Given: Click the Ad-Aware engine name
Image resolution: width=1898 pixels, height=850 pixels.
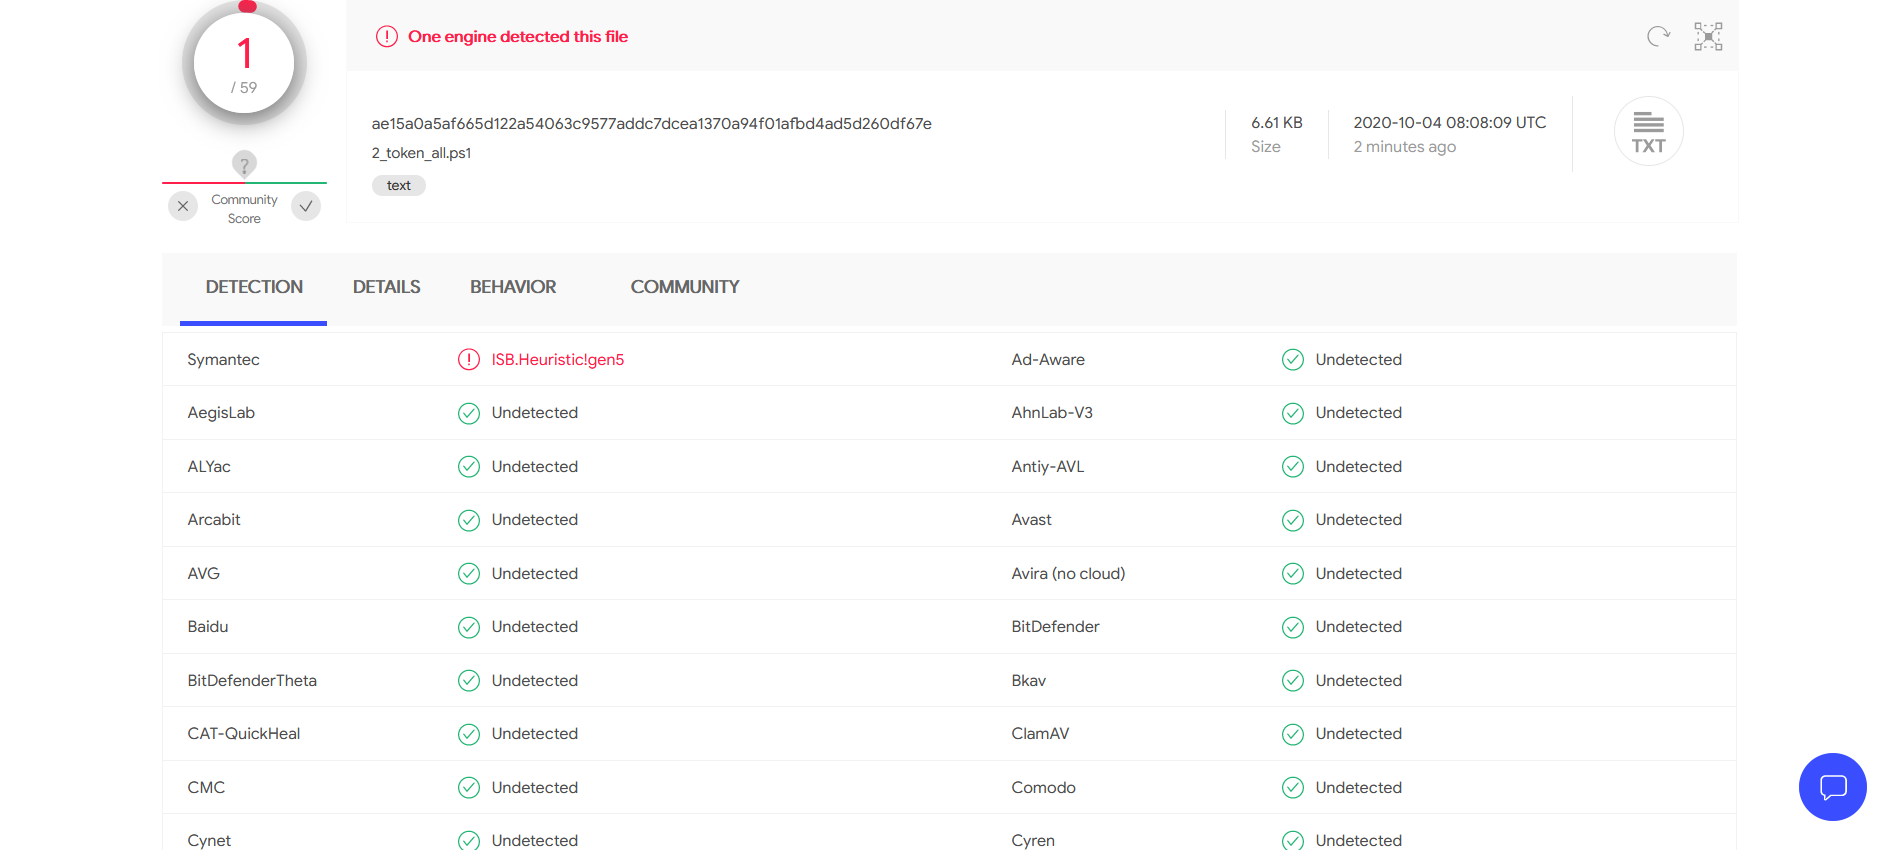Looking at the screenshot, I should (1048, 360).
